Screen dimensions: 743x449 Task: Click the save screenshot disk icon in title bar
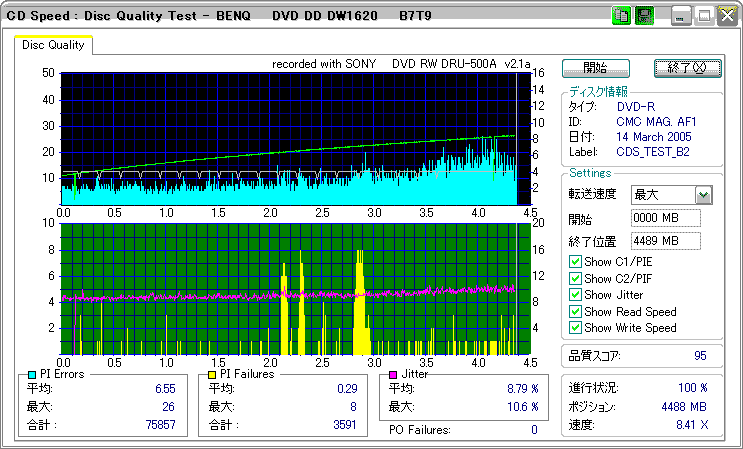click(645, 16)
